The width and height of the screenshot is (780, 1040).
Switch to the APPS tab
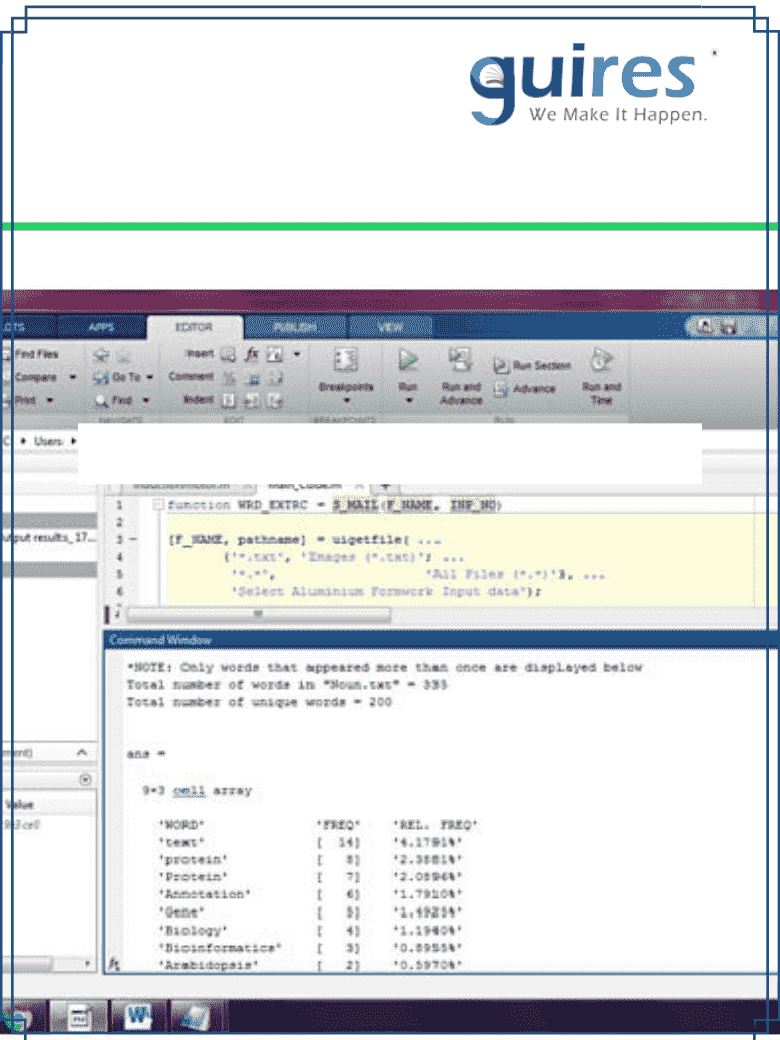(x=101, y=327)
